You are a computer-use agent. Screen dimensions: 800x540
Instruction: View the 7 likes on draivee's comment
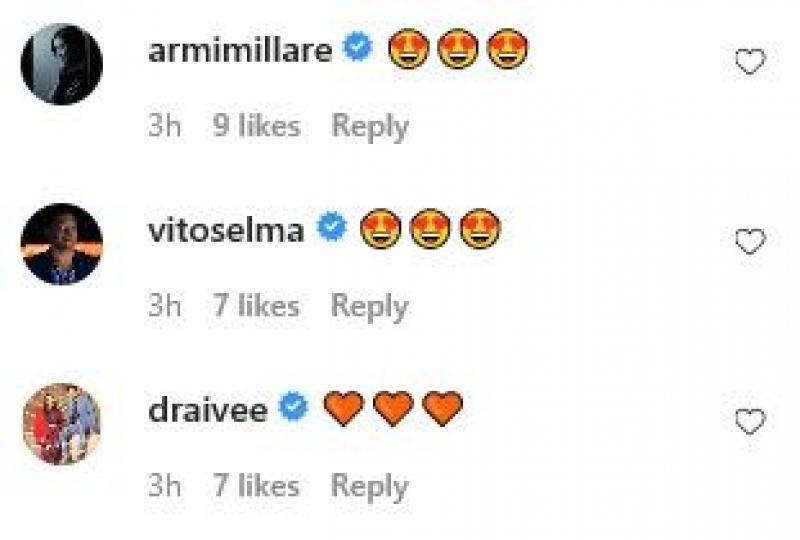257,485
